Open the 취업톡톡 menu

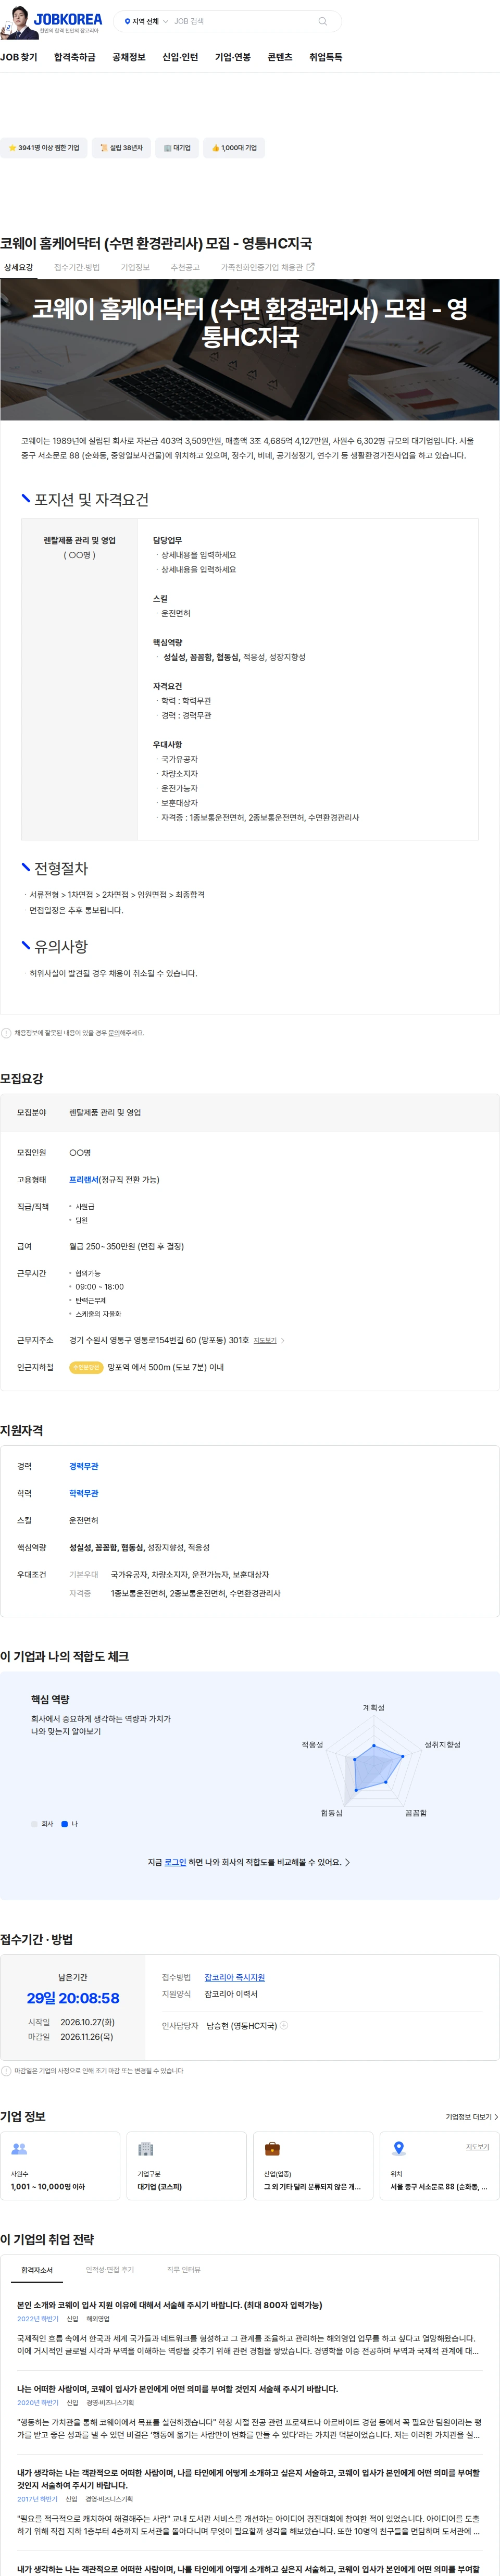tap(325, 58)
